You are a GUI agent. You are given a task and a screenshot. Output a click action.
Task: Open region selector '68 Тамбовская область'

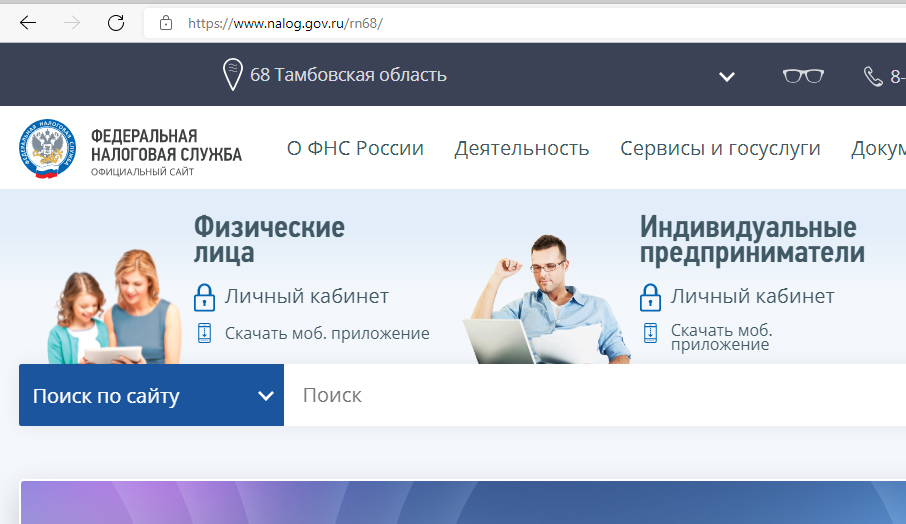coord(348,75)
